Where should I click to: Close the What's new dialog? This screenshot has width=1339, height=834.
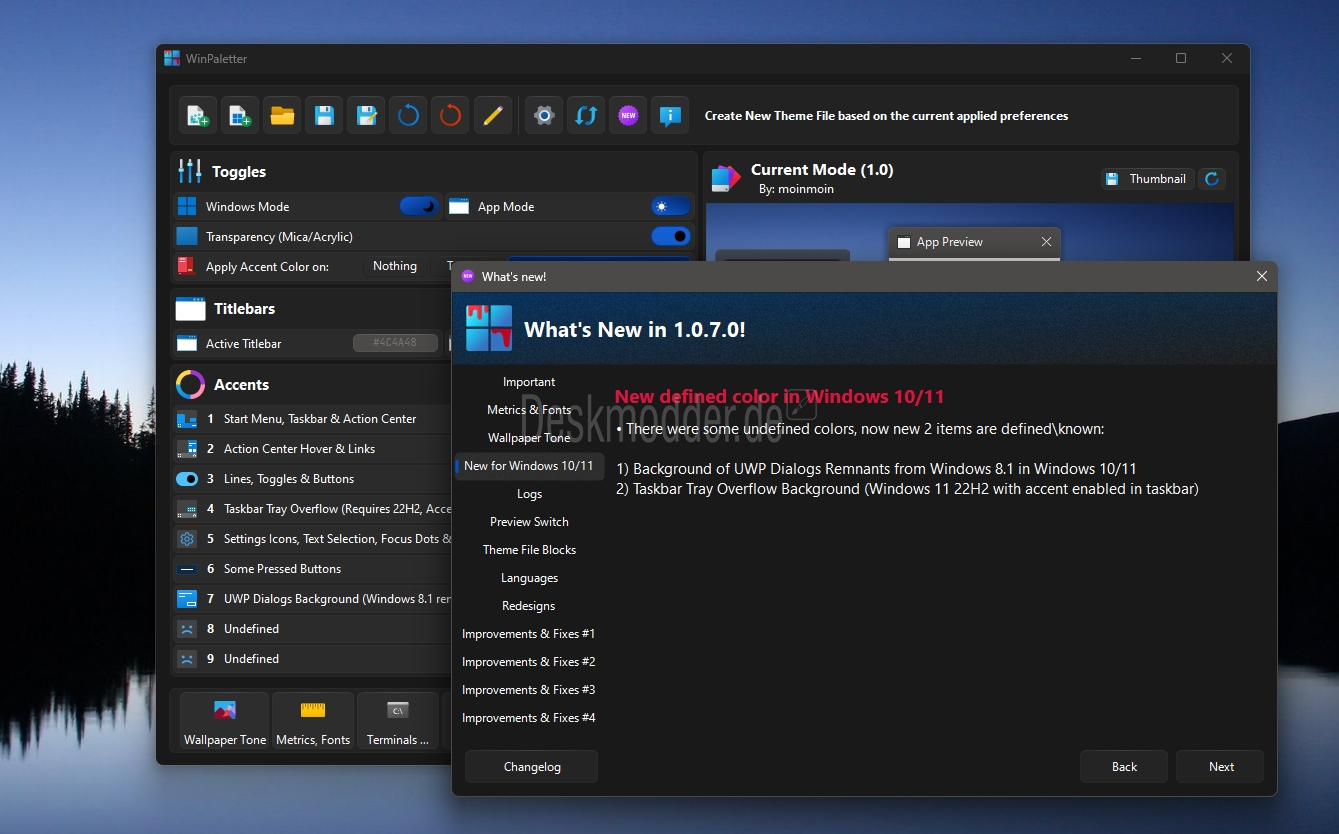pyautogui.click(x=1262, y=276)
